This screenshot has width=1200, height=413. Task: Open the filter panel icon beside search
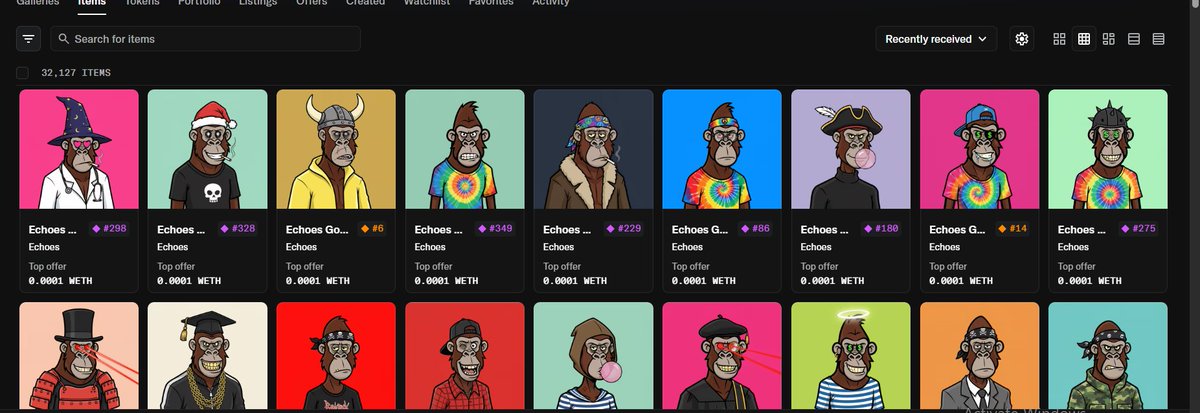[x=29, y=39]
